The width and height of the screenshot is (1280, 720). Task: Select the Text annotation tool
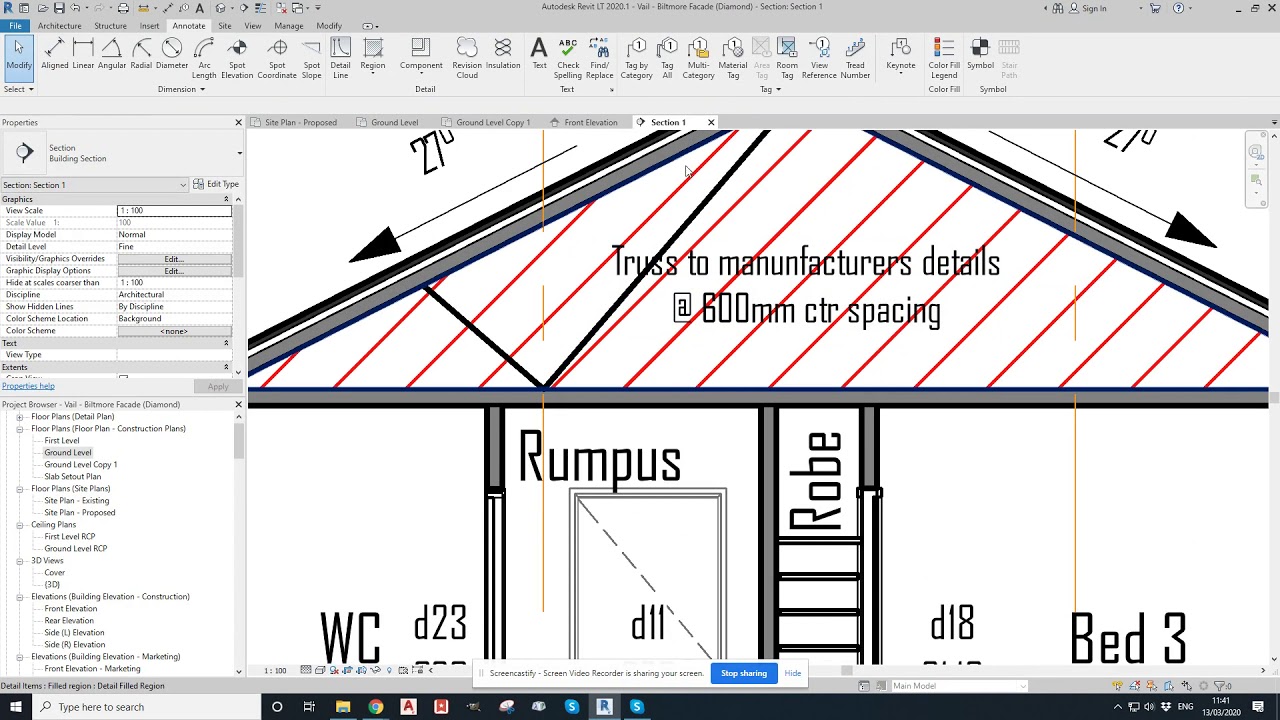click(x=539, y=55)
